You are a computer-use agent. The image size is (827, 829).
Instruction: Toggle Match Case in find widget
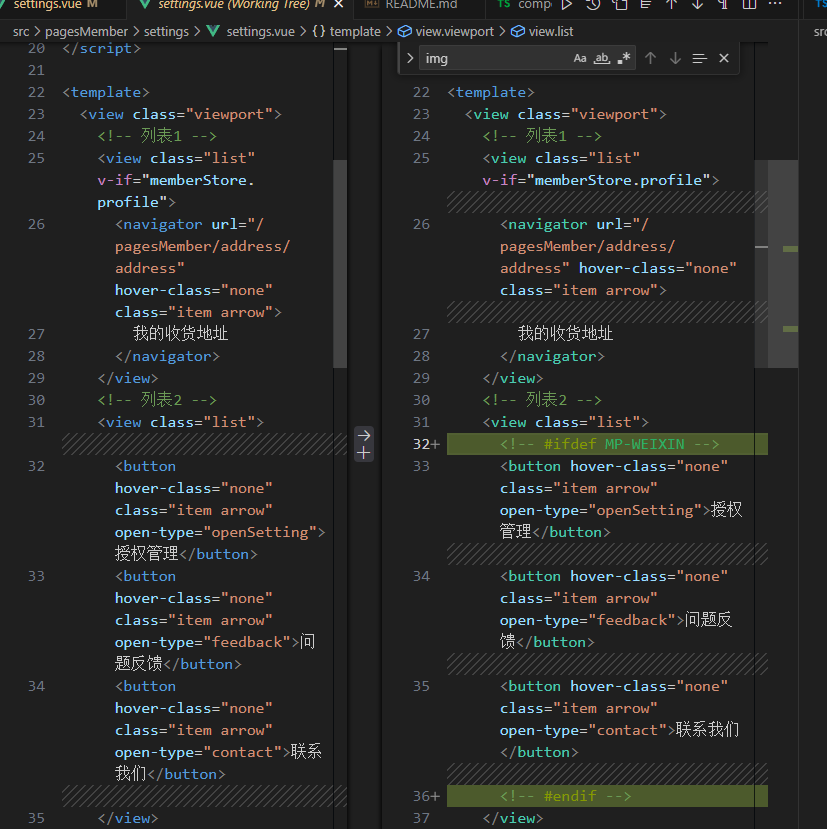pos(580,58)
